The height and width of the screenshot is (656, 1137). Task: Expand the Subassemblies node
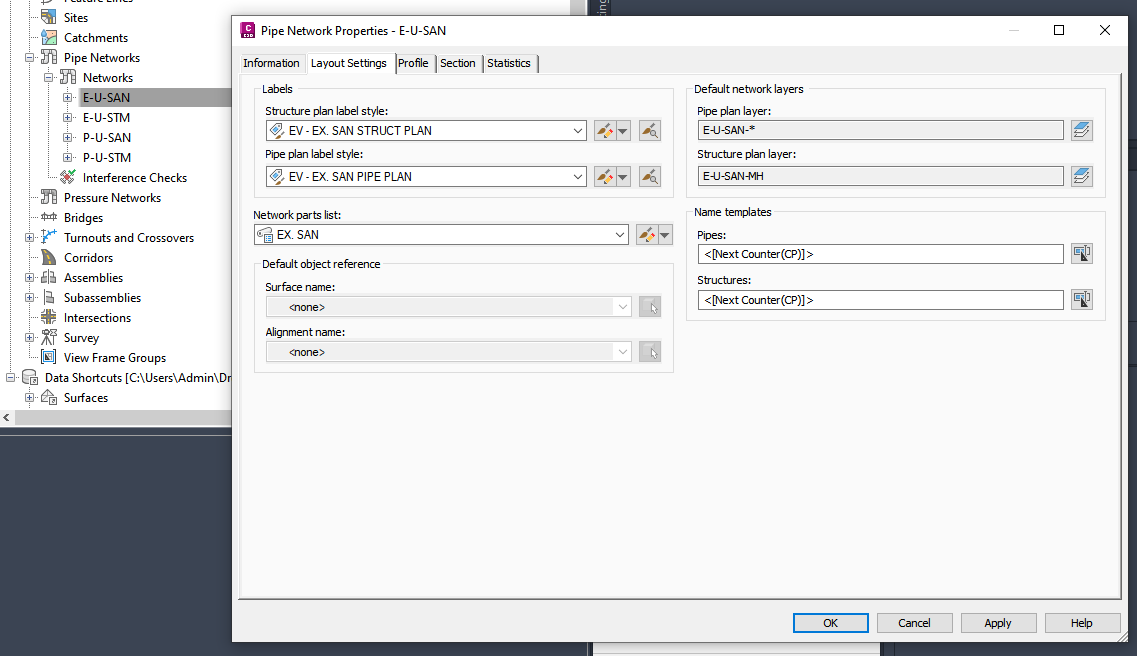30,298
